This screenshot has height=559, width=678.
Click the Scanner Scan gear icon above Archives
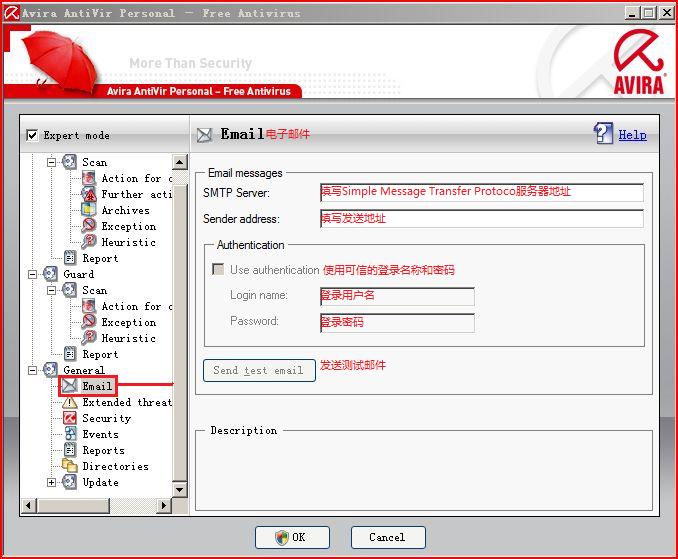pyautogui.click(x=69, y=162)
